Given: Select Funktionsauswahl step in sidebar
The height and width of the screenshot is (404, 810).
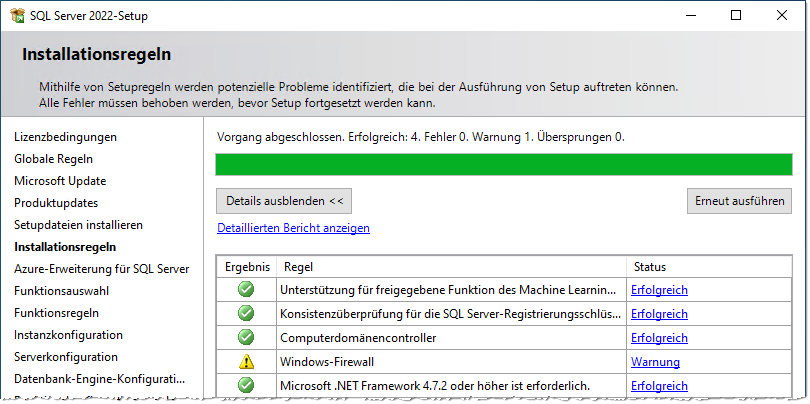Looking at the screenshot, I should [x=62, y=291].
